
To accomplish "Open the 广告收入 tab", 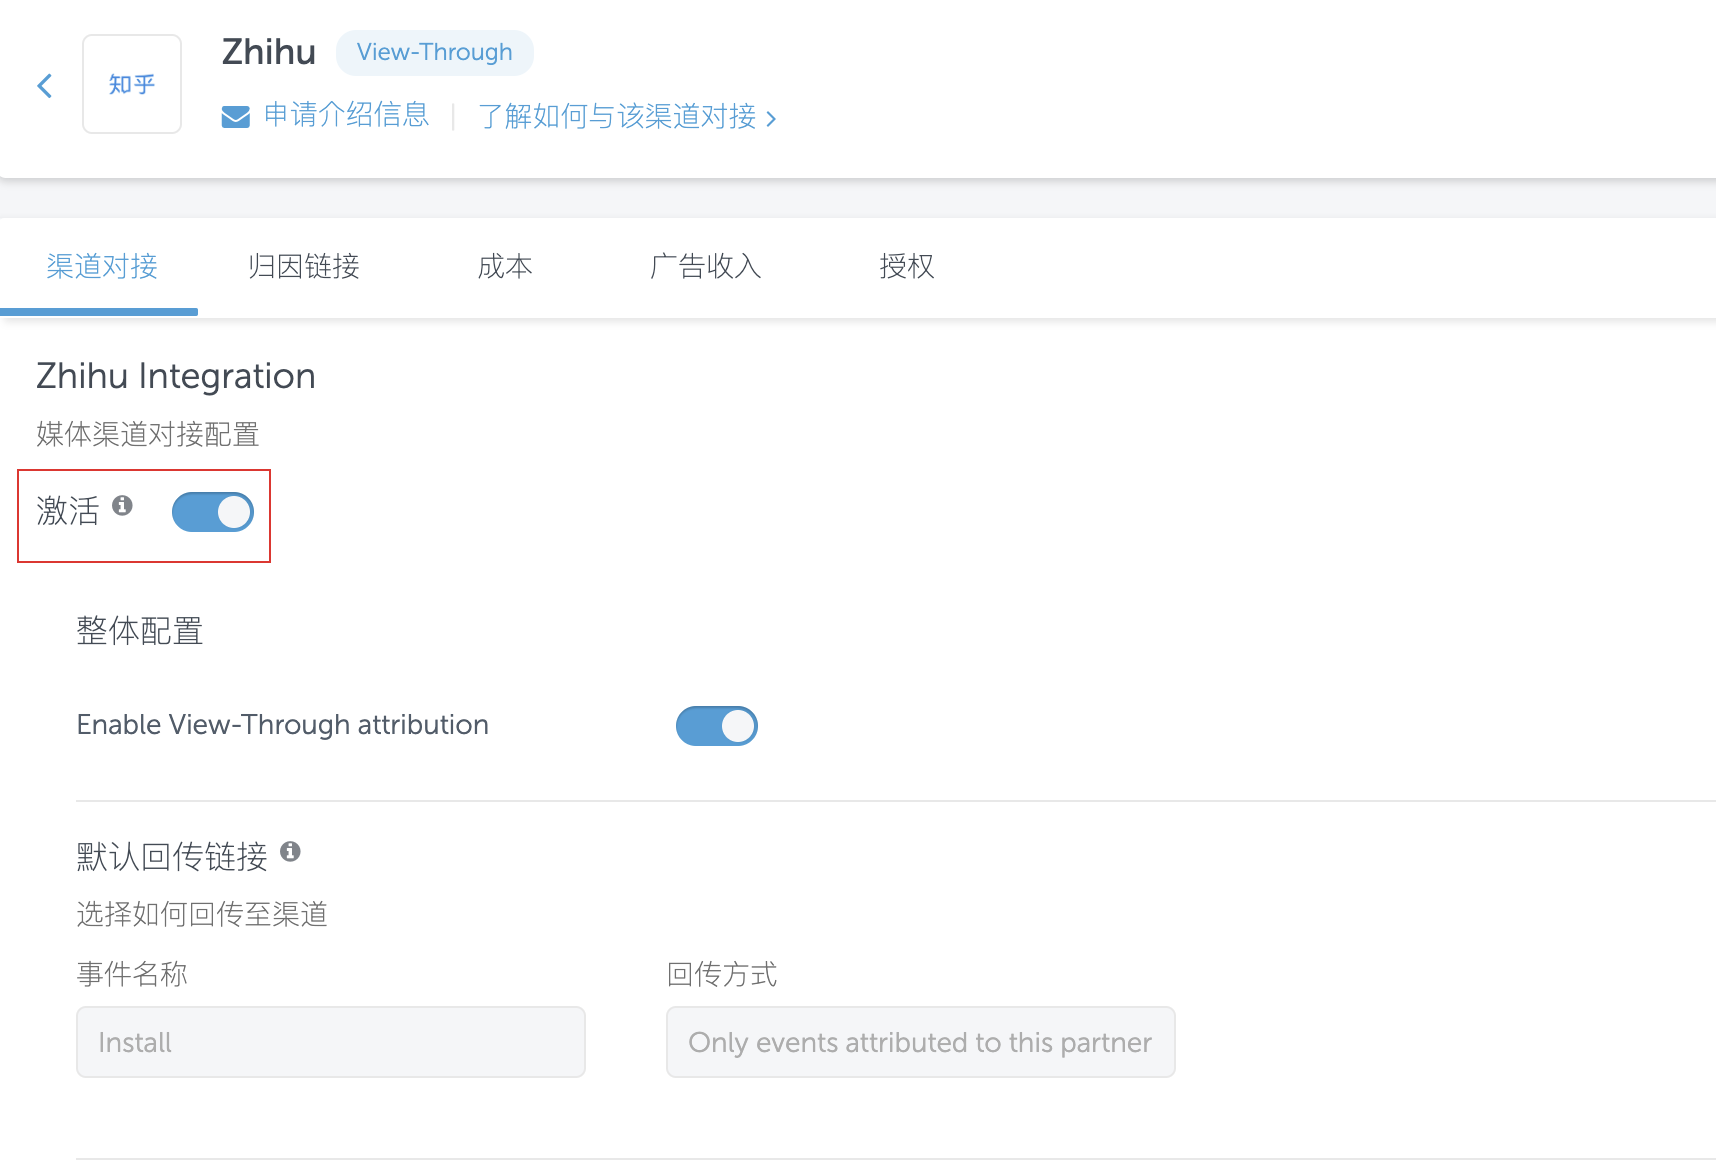I will 706,266.
